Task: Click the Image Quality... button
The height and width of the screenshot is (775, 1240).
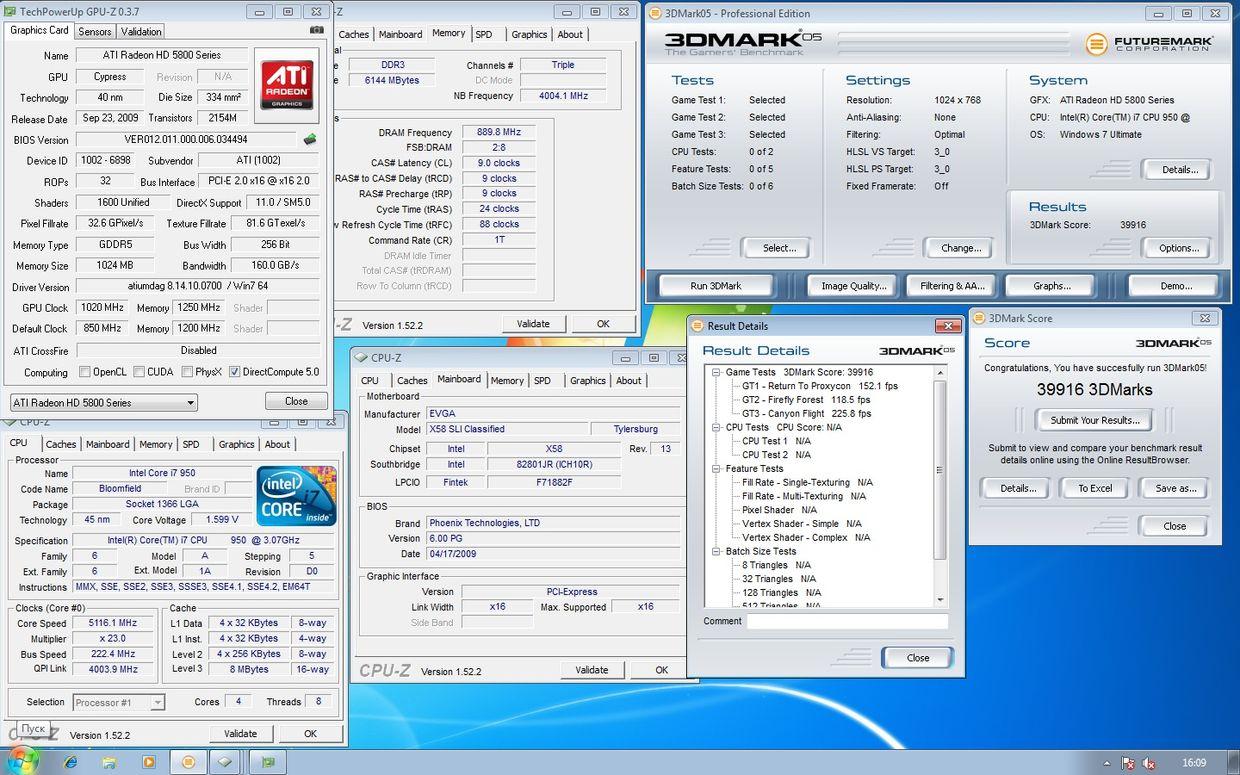Action: click(x=854, y=286)
